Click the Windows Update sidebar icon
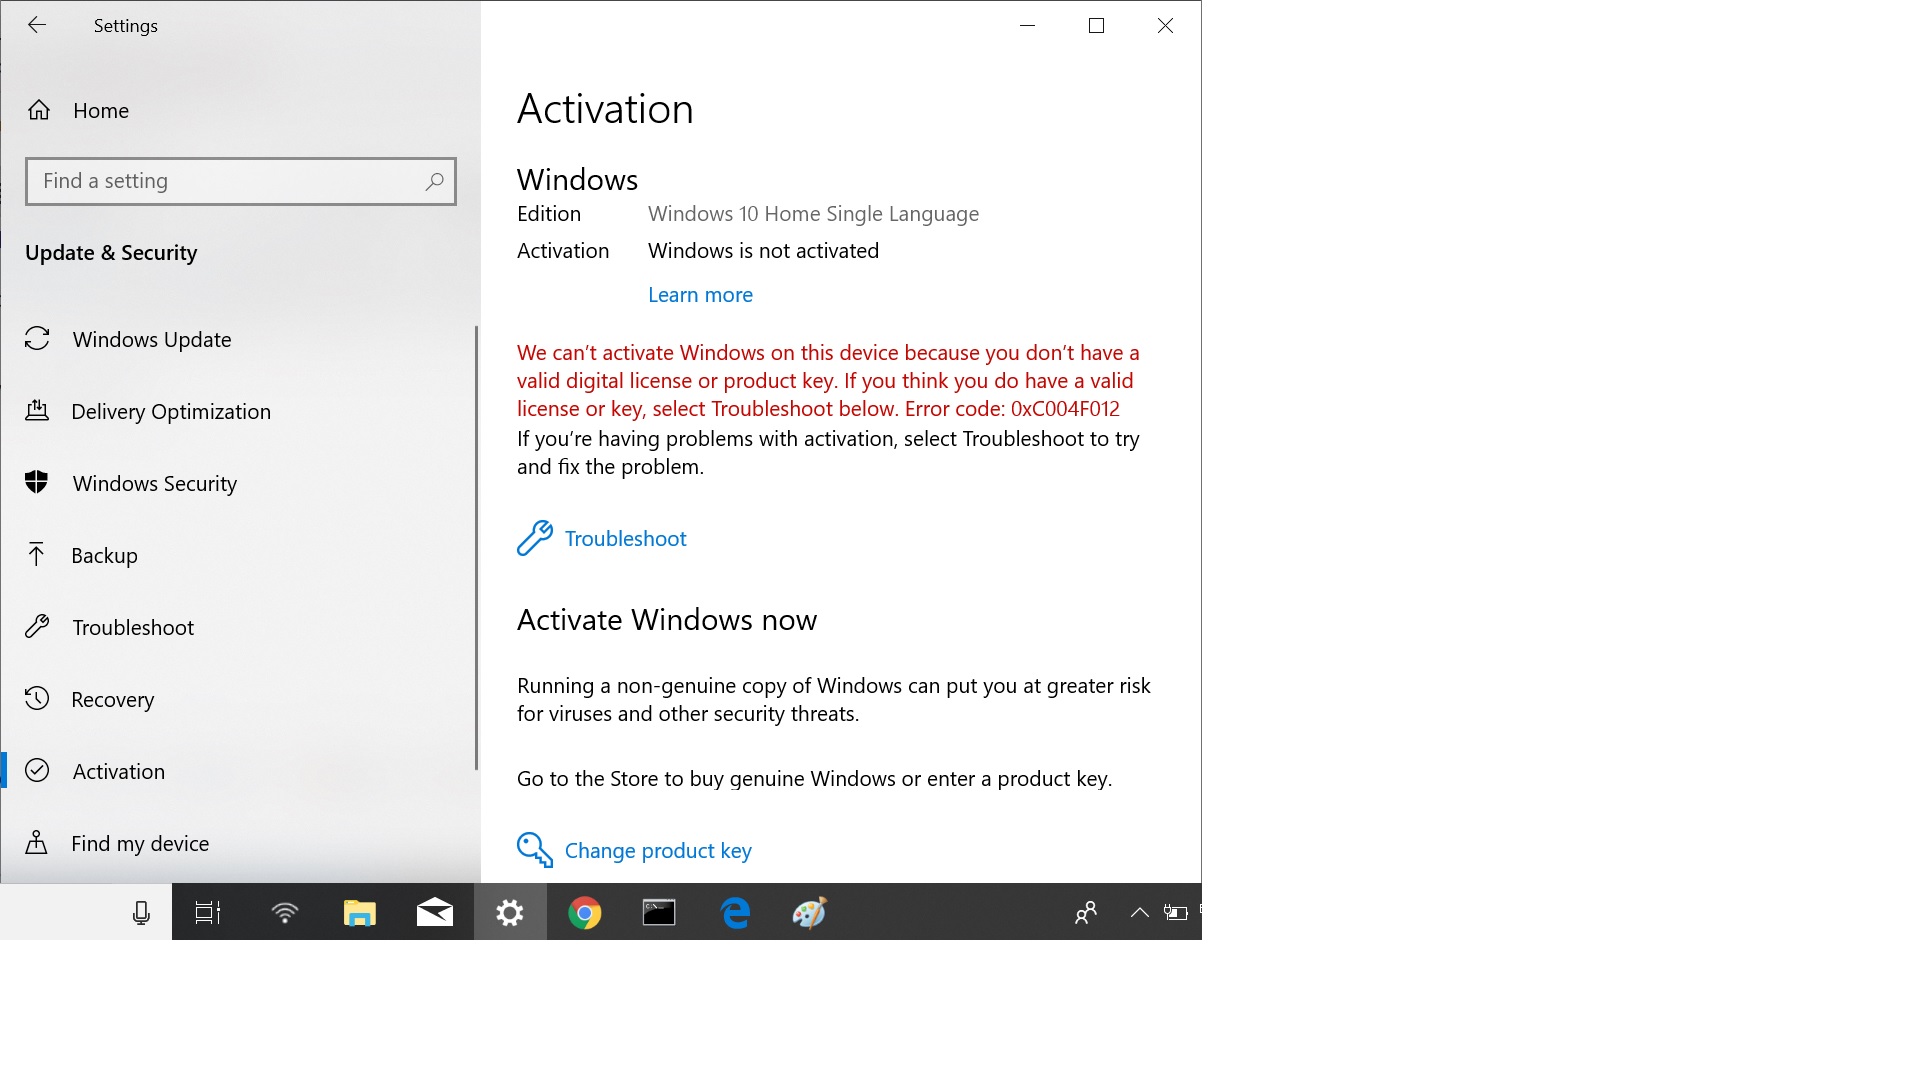The image size is (1920, 1080). (37, 339)
